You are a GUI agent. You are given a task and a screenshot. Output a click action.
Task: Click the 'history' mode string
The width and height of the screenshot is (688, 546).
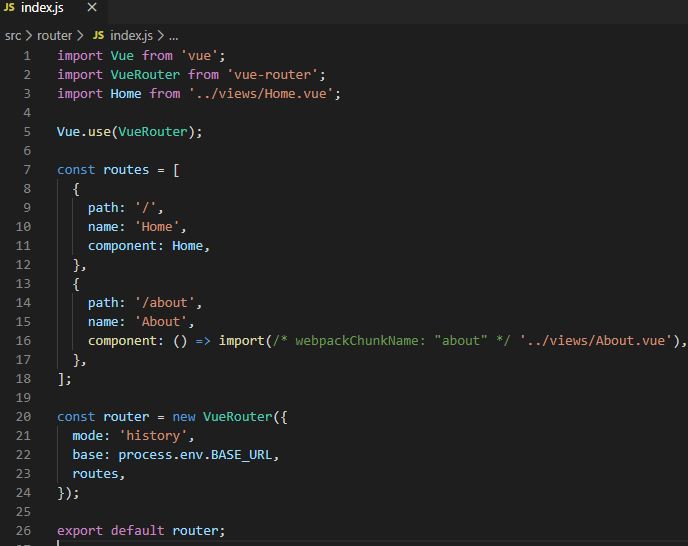coord(153,436)
